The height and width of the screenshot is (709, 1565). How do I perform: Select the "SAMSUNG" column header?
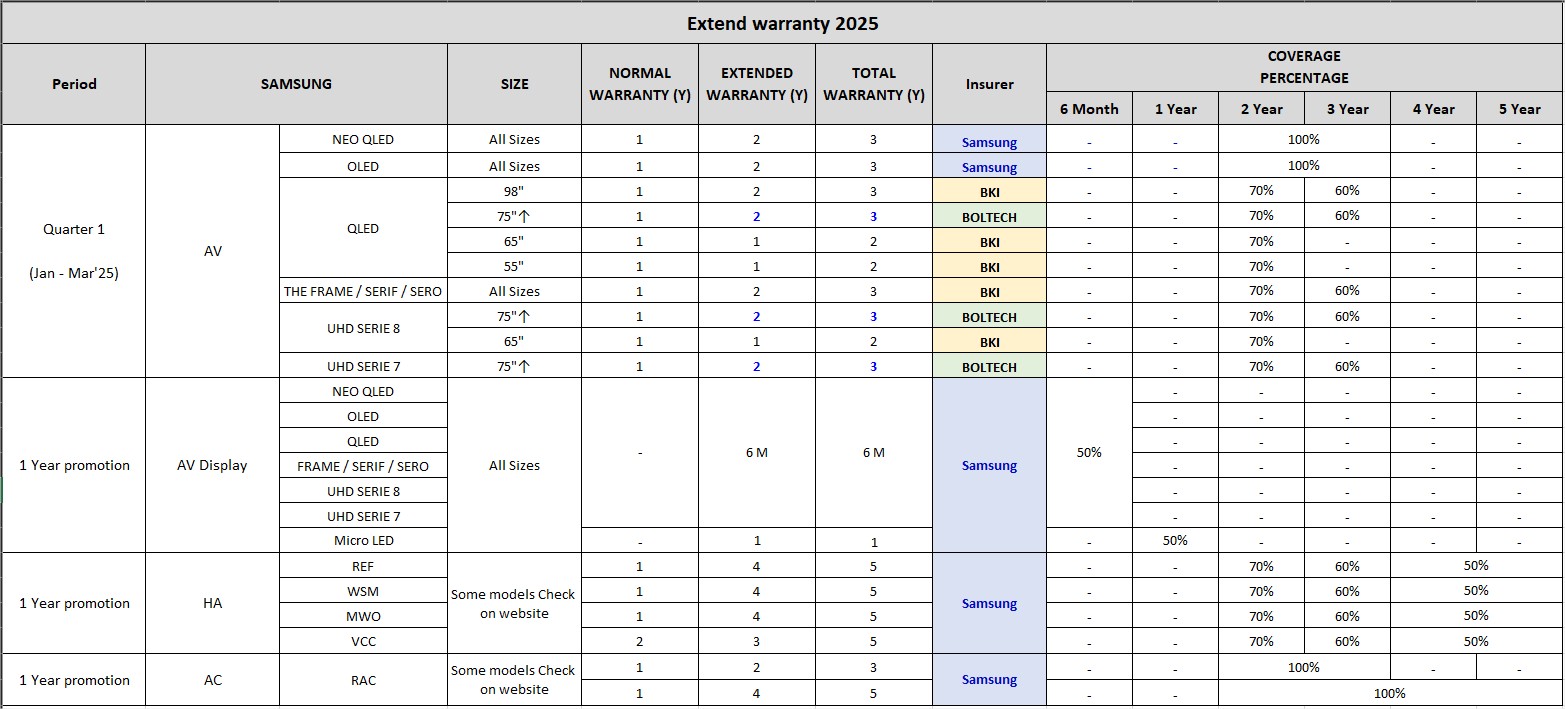coord(296,84)
